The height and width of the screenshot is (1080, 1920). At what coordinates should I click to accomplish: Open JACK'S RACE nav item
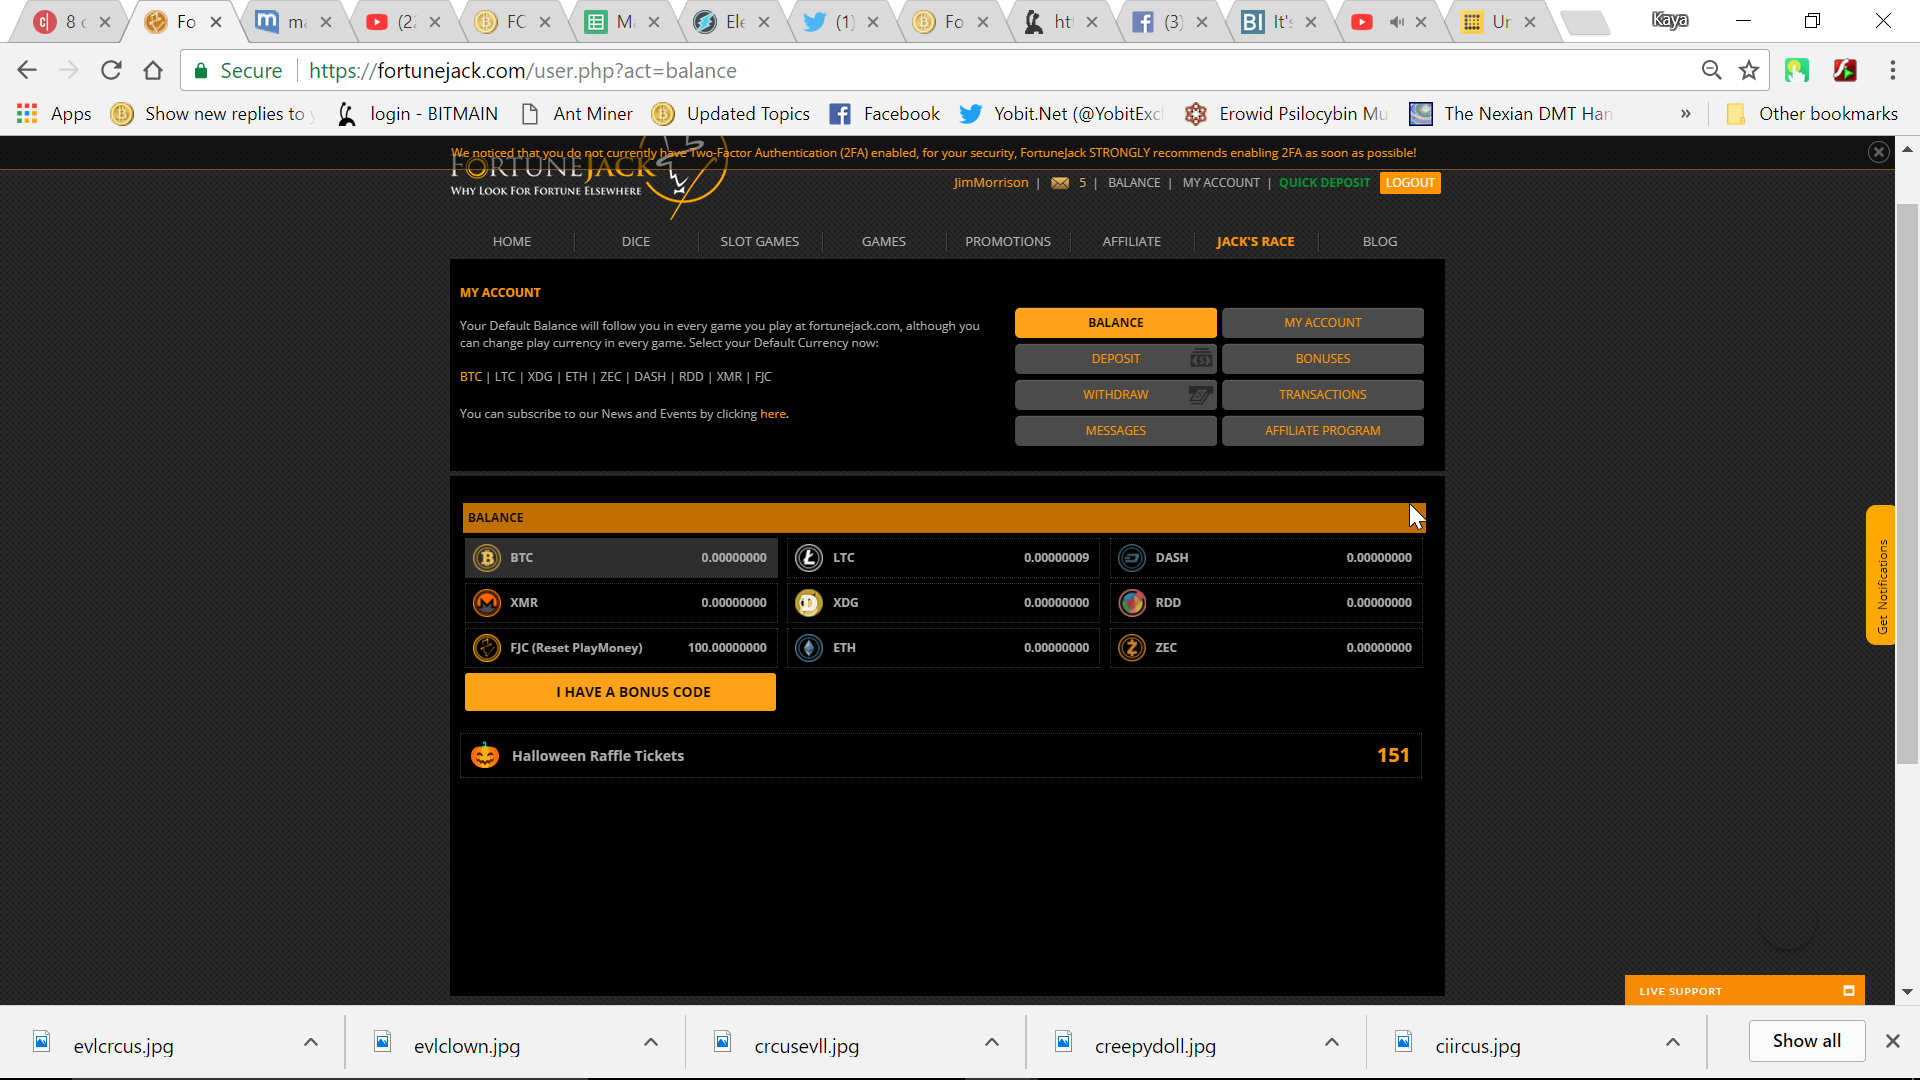[1256, 242]
